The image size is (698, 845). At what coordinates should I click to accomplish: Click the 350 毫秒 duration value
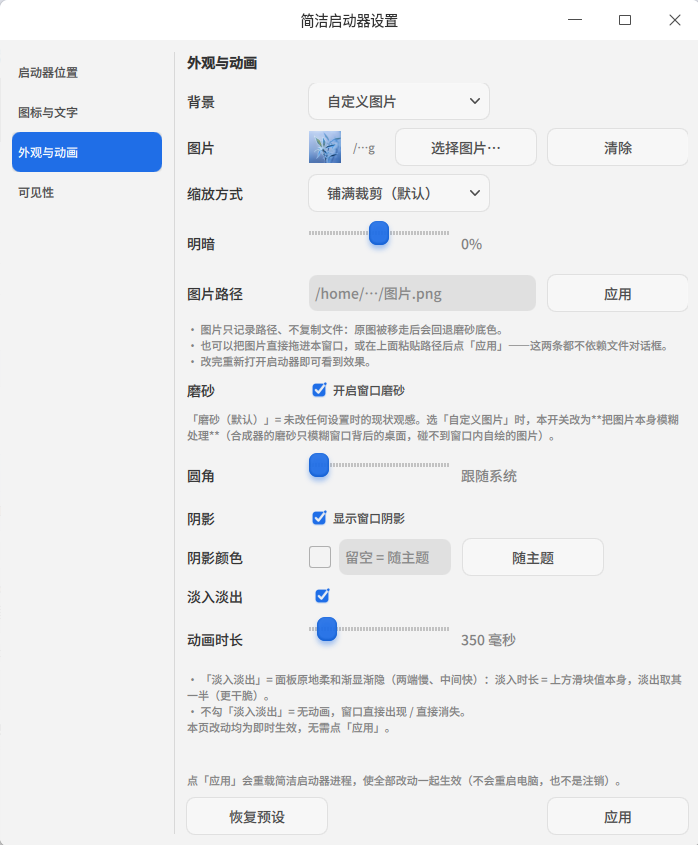[488, 640]
